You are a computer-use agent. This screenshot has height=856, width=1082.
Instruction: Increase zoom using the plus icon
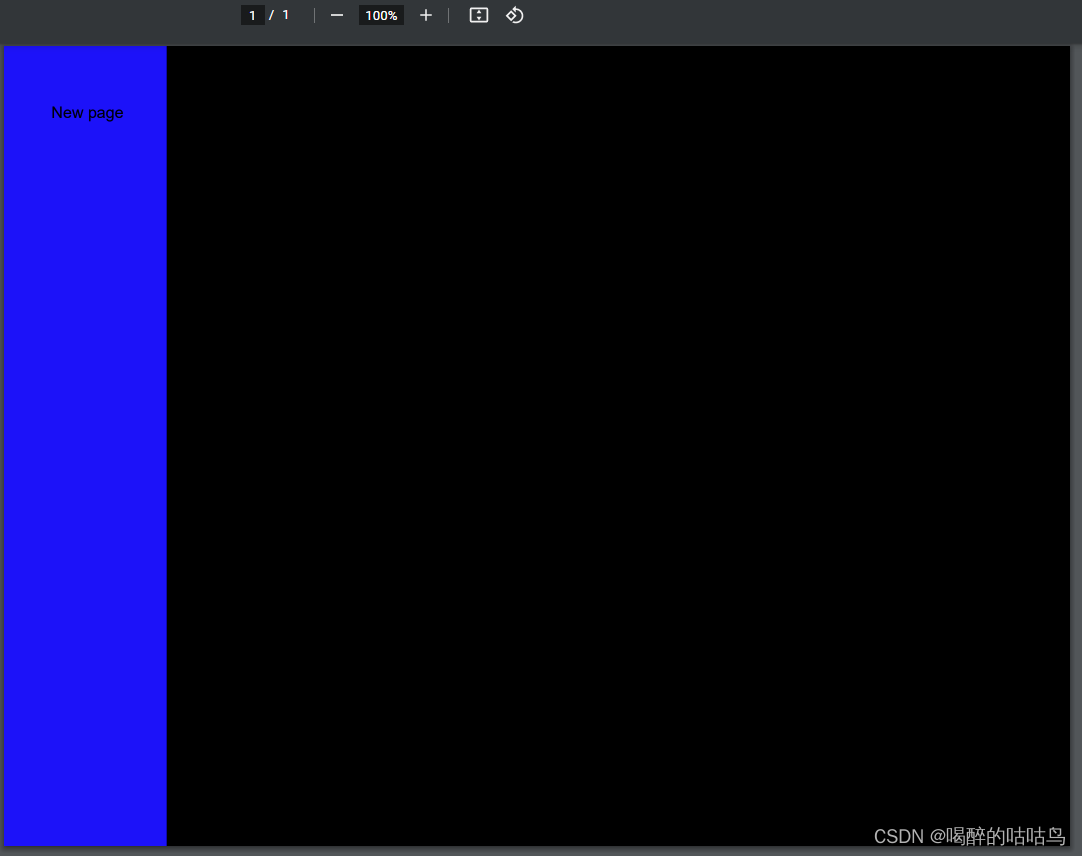(425, 15)
